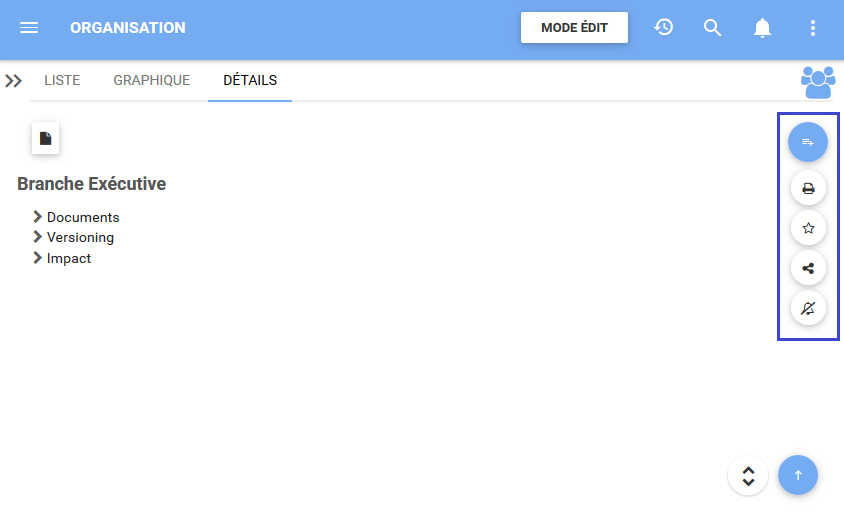Expand side panel with double chevron
Viewport: 844px width, 516px height.
click(14, 81)
